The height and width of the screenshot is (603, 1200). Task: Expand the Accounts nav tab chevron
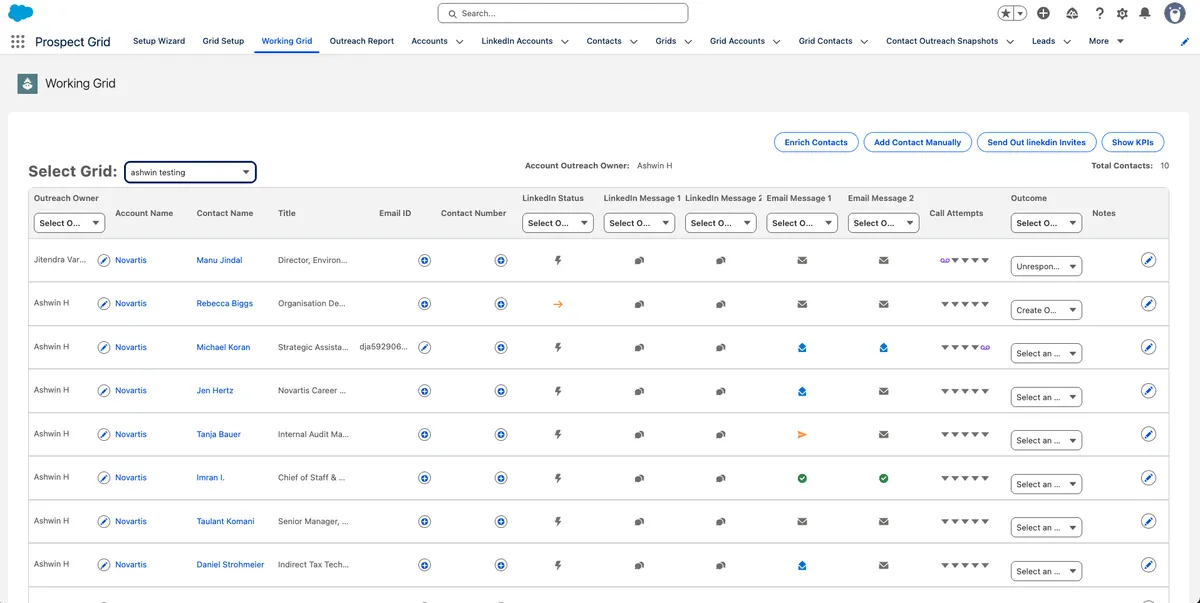[459, 42]
